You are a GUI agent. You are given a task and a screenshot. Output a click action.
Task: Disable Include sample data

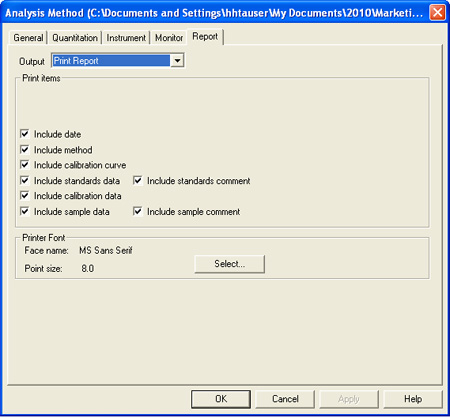[25, 211]
